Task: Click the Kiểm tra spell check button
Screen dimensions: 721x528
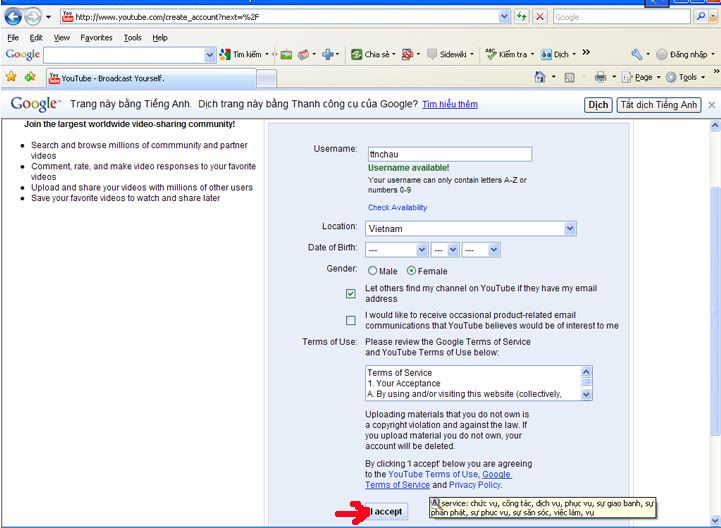Action: pyautogui.click(x=506, y=54)
